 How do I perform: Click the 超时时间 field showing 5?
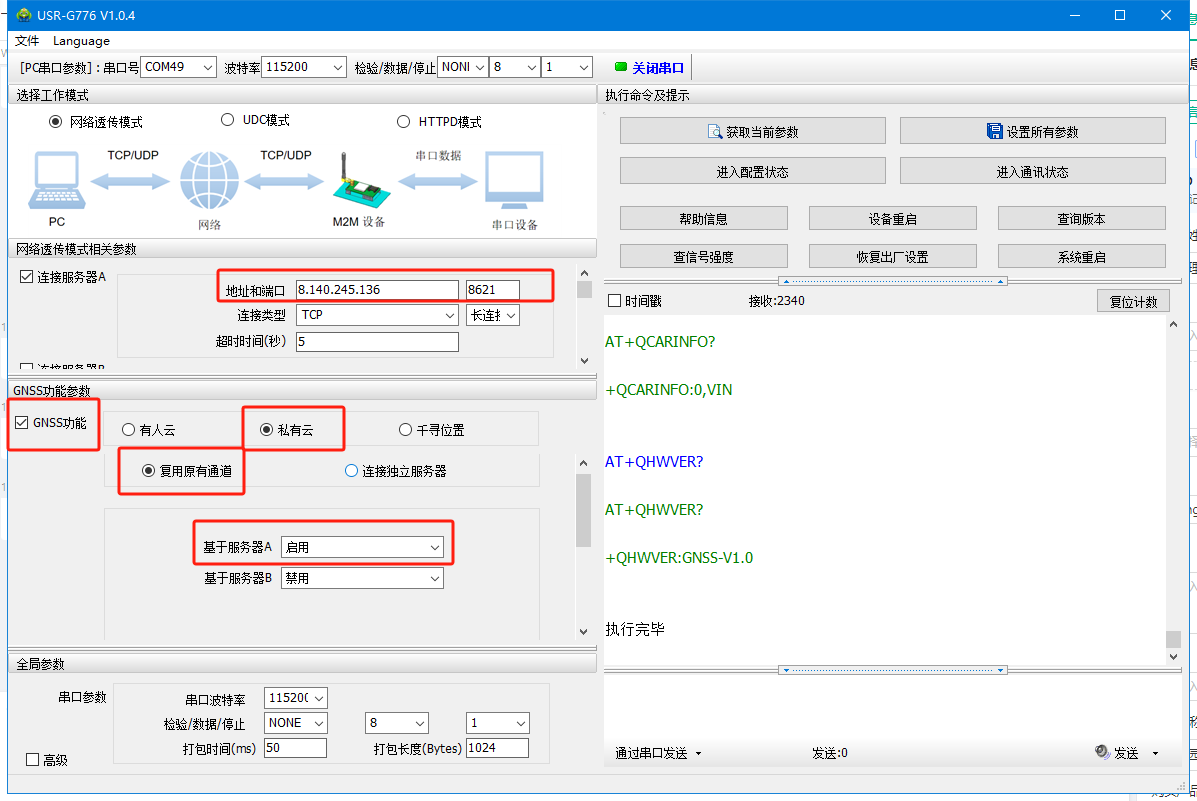377,341
